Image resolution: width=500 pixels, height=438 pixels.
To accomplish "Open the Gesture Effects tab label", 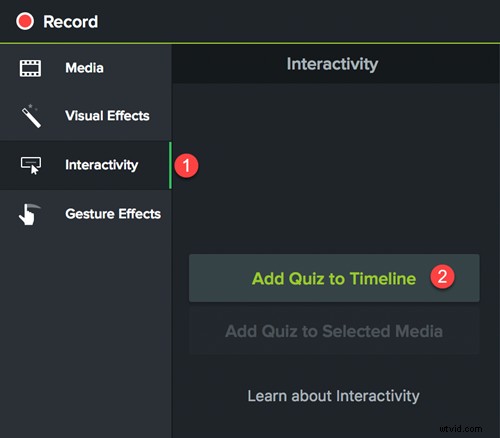I will [113, 214].
